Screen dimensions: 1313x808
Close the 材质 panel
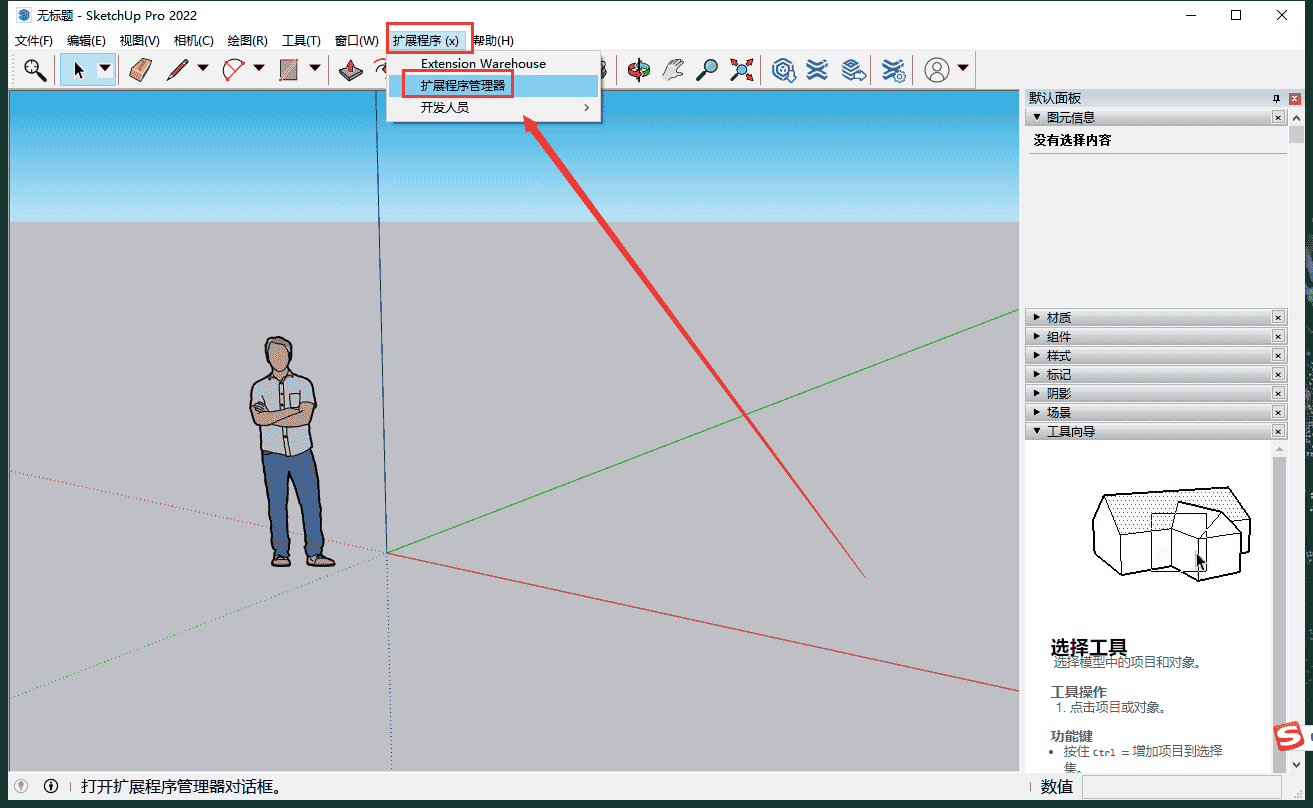pyautogui.click(x=1278, y=318)
